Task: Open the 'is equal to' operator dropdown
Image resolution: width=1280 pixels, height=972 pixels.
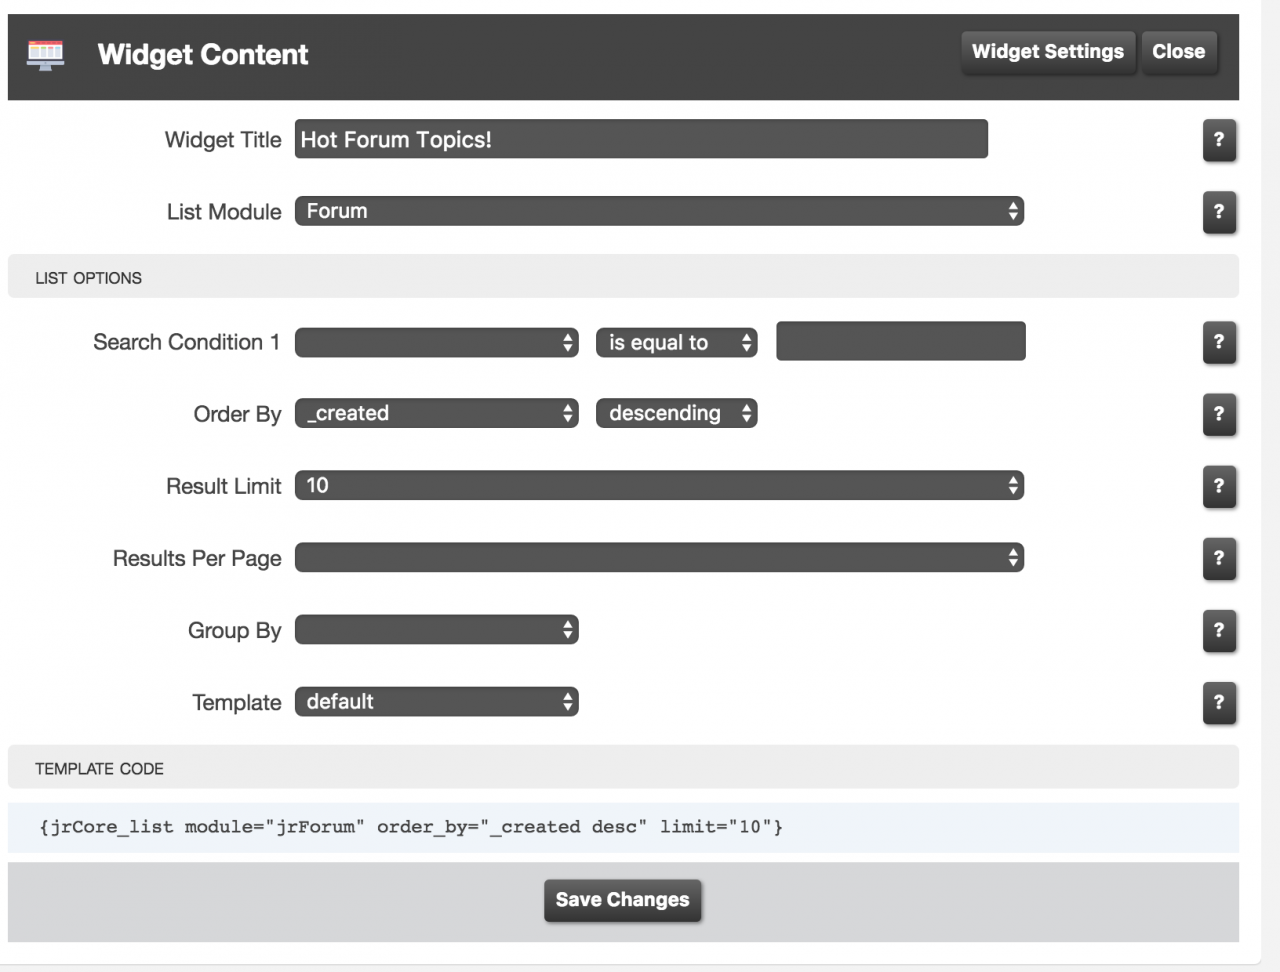Action: (676, 342)
